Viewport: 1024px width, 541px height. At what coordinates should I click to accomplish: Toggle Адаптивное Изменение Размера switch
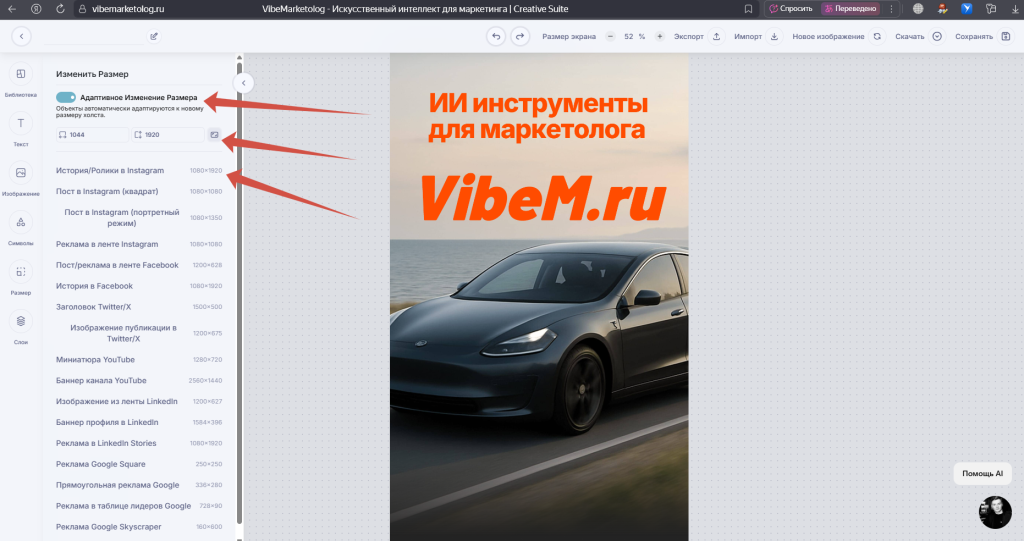[x=66, y=97]
